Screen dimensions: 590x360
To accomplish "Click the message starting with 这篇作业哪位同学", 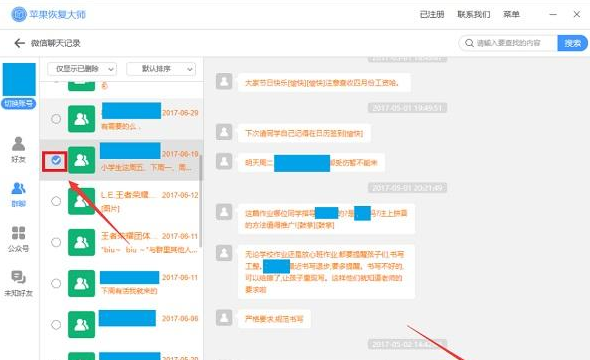I will coord(326,219).
